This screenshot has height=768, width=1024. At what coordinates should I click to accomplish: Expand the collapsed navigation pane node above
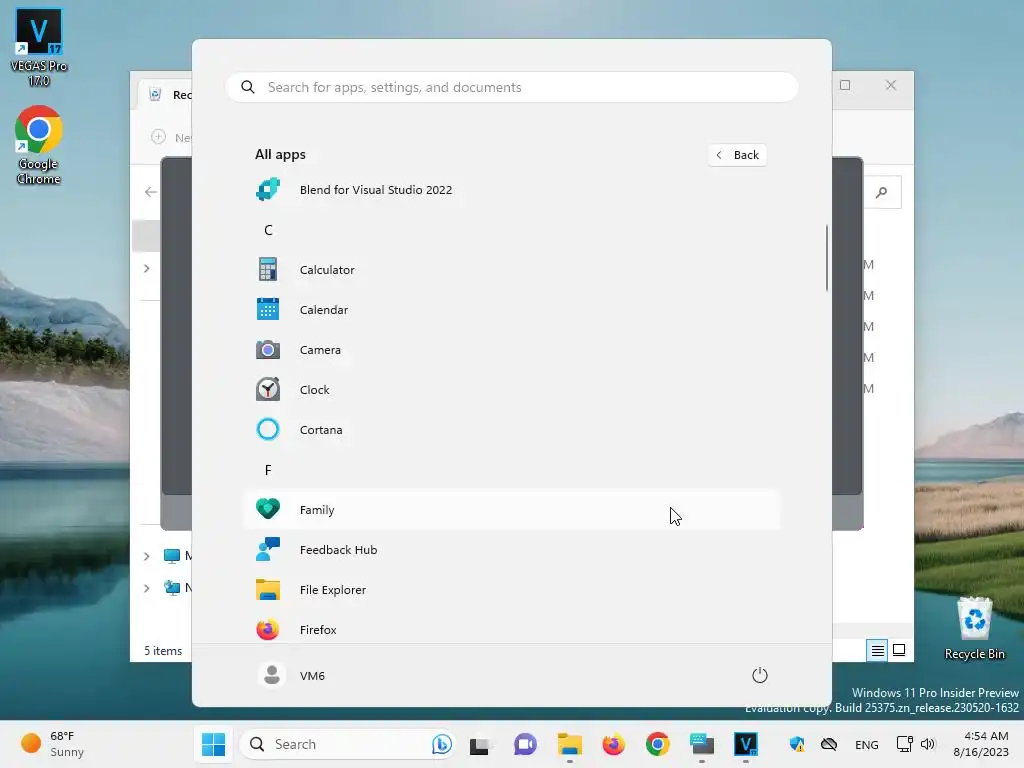pyautogui.click(x=147, y=268)
